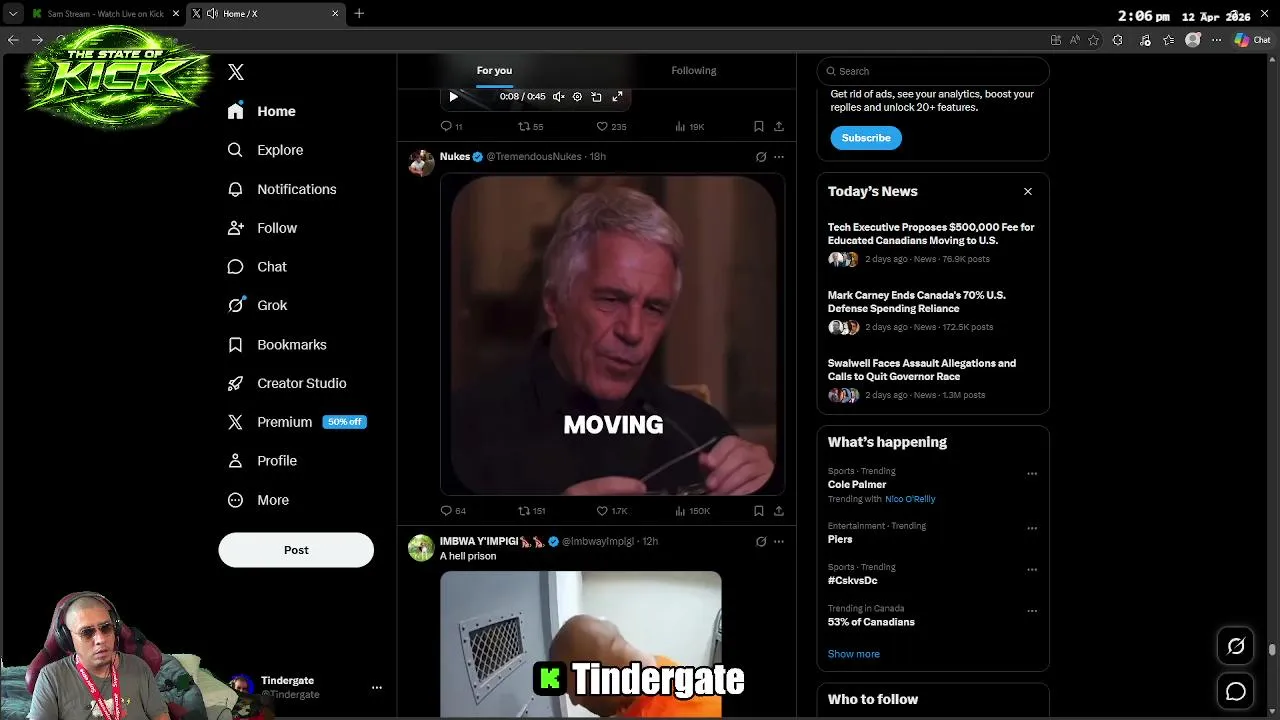Open Nukes profile avatar
The image size is (1280, 720).
[421, 162]
